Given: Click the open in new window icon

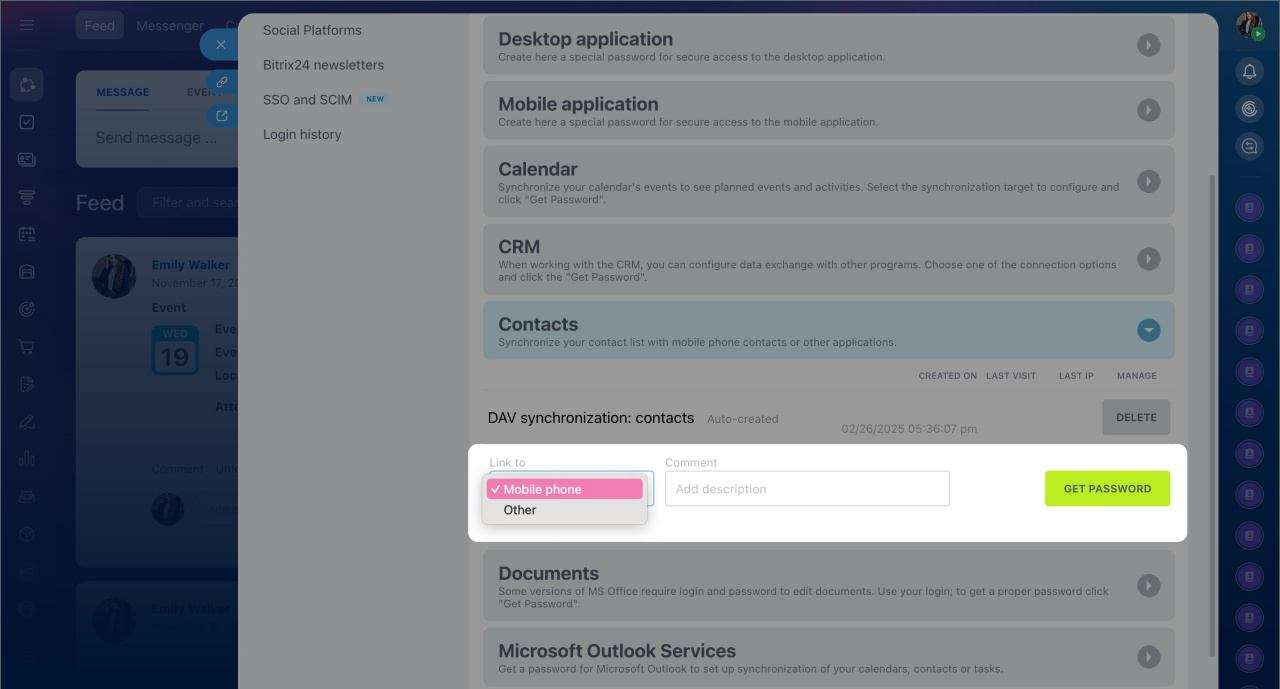Looking at the screenshot, I should (x=222, y=116).
